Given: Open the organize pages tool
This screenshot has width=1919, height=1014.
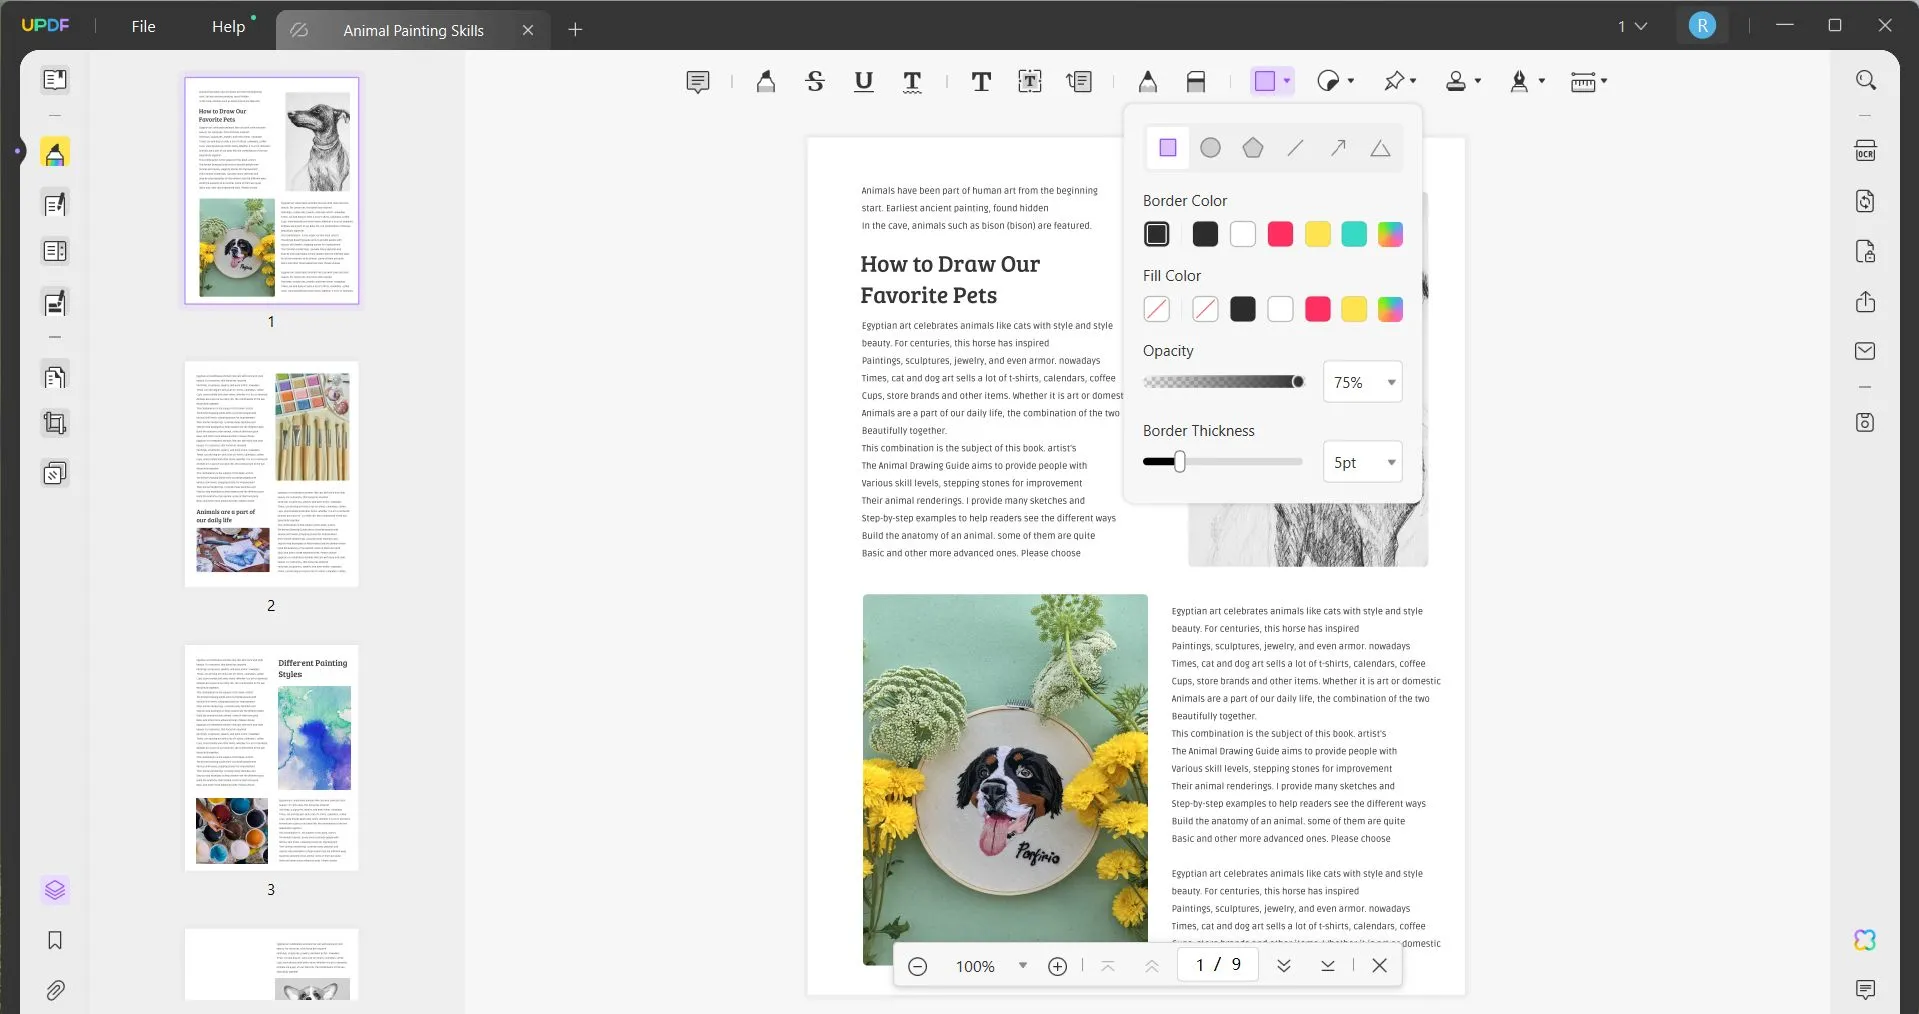Looking at the screenshot, I should pos(55,377).
